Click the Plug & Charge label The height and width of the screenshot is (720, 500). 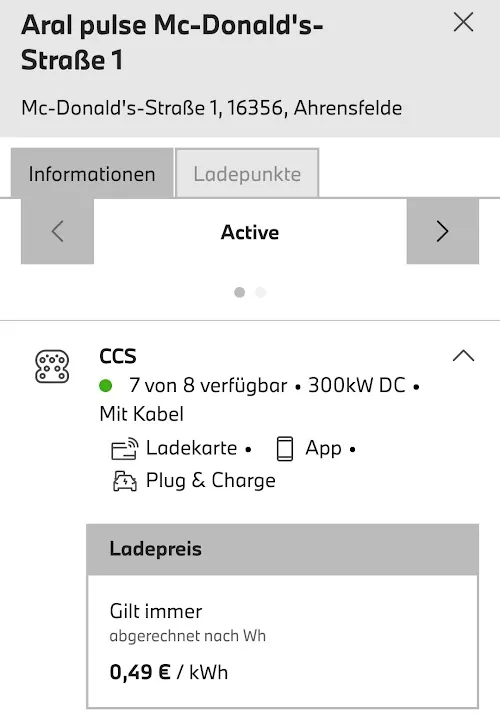(x=211, y=481)
